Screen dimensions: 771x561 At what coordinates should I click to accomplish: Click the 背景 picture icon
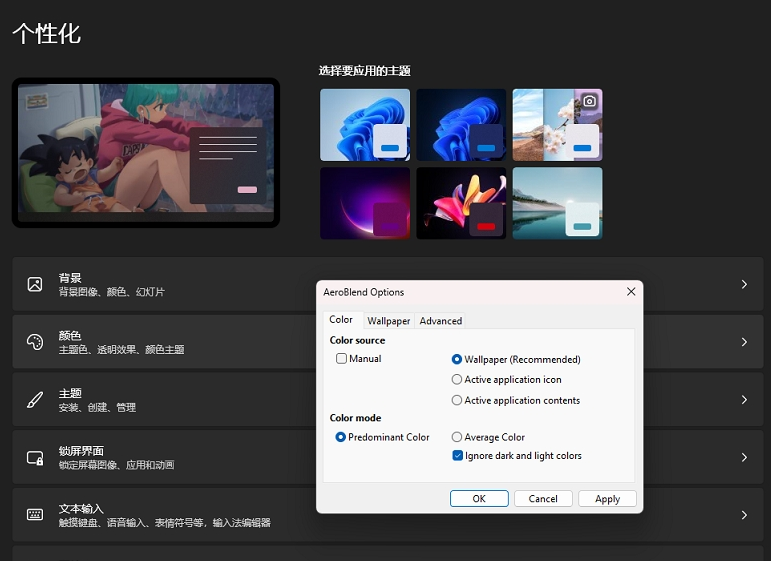[x=35, y=284]
